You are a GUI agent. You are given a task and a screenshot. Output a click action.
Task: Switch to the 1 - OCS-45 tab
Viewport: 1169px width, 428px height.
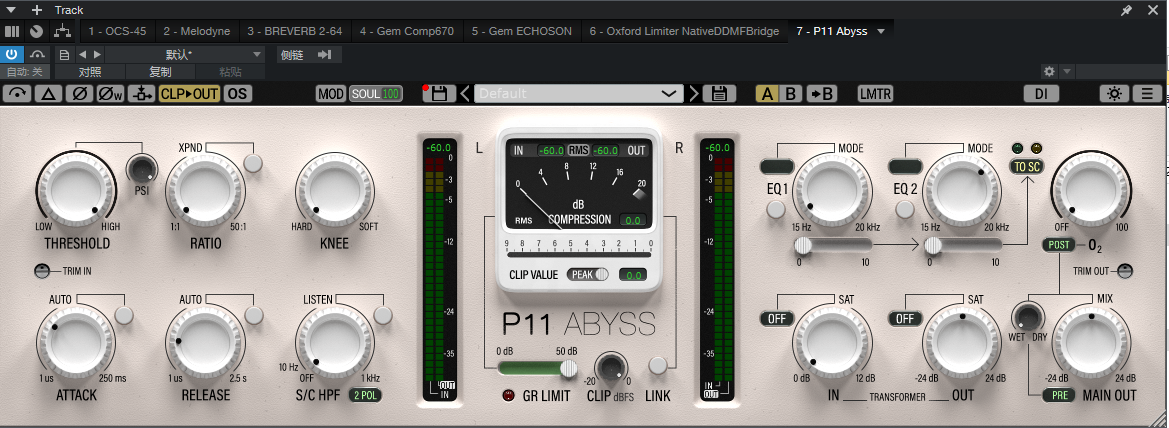pyautogui.click(x=117, y=31)
